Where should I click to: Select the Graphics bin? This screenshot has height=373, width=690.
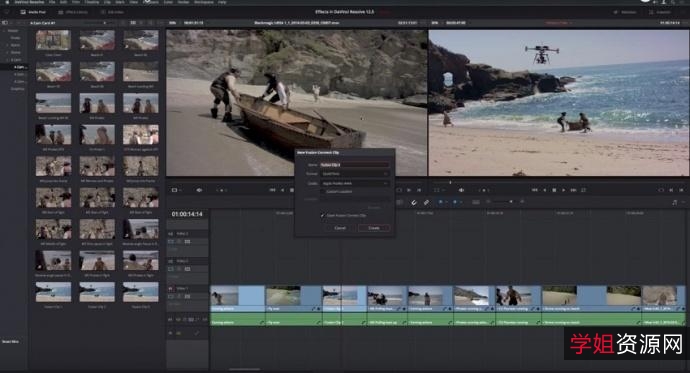[x=18, y=89]
